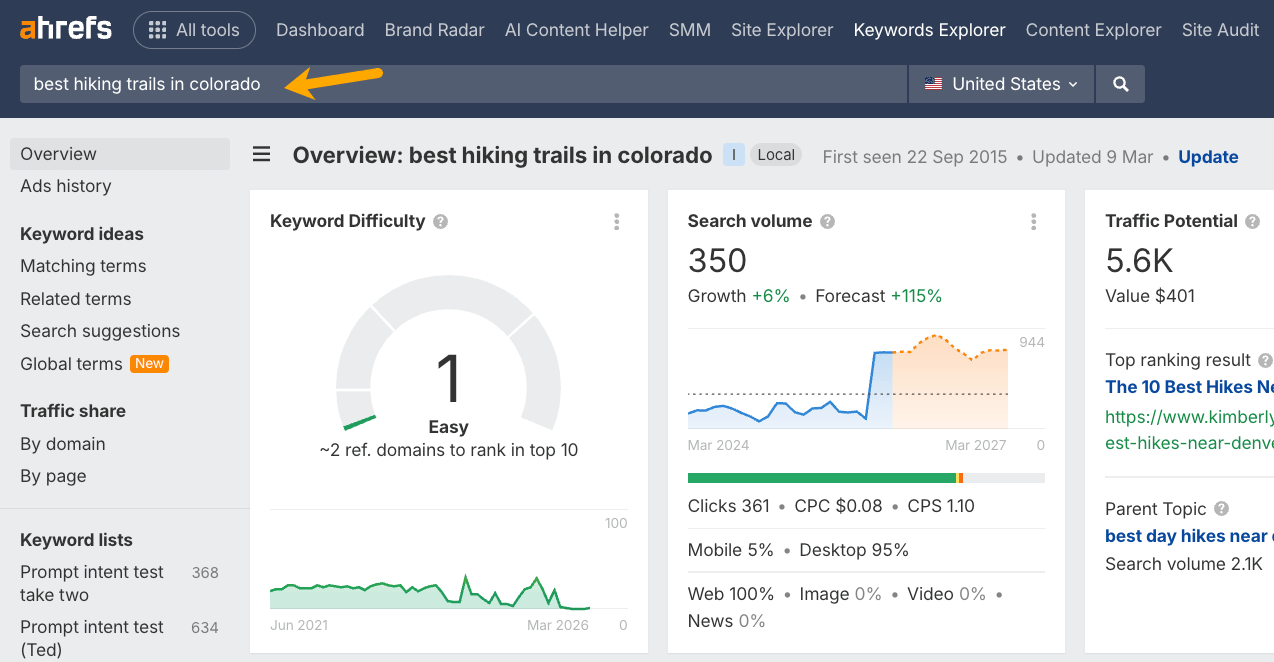Switch to Site Explorer
This screenshot has width=1274, height=662.
[x=781, y=30]
